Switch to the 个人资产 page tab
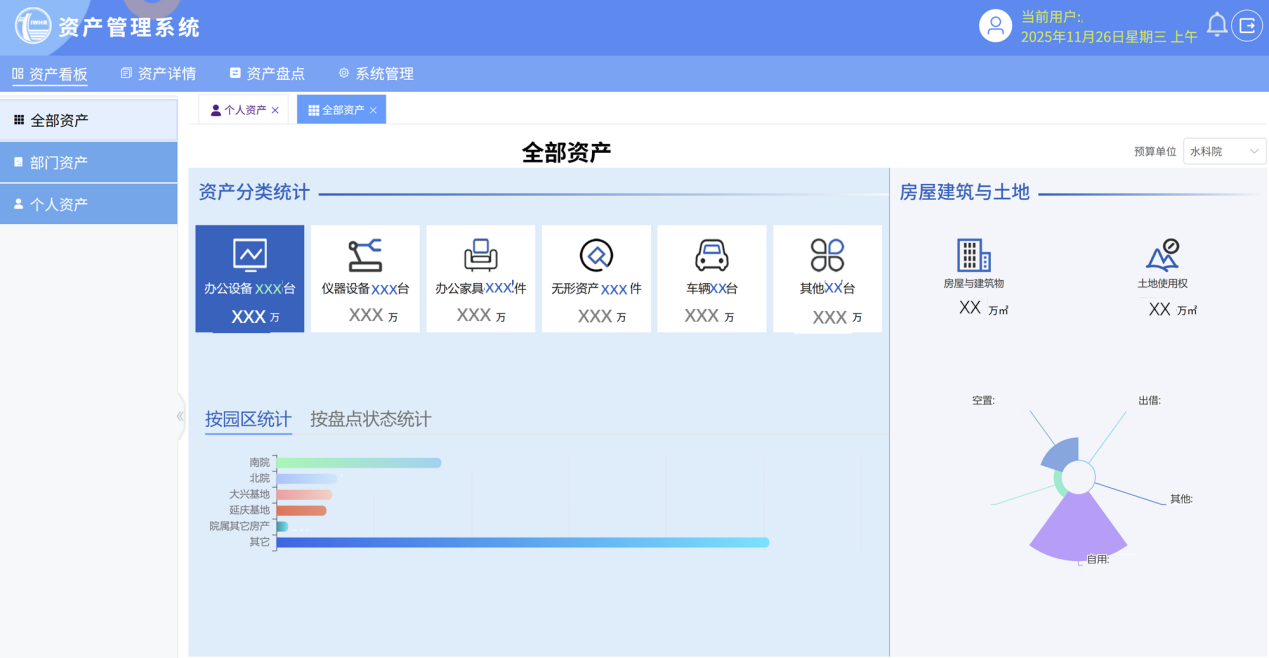Image resolution: width=1269 pixels, height=658 pixels. [239, 110]
